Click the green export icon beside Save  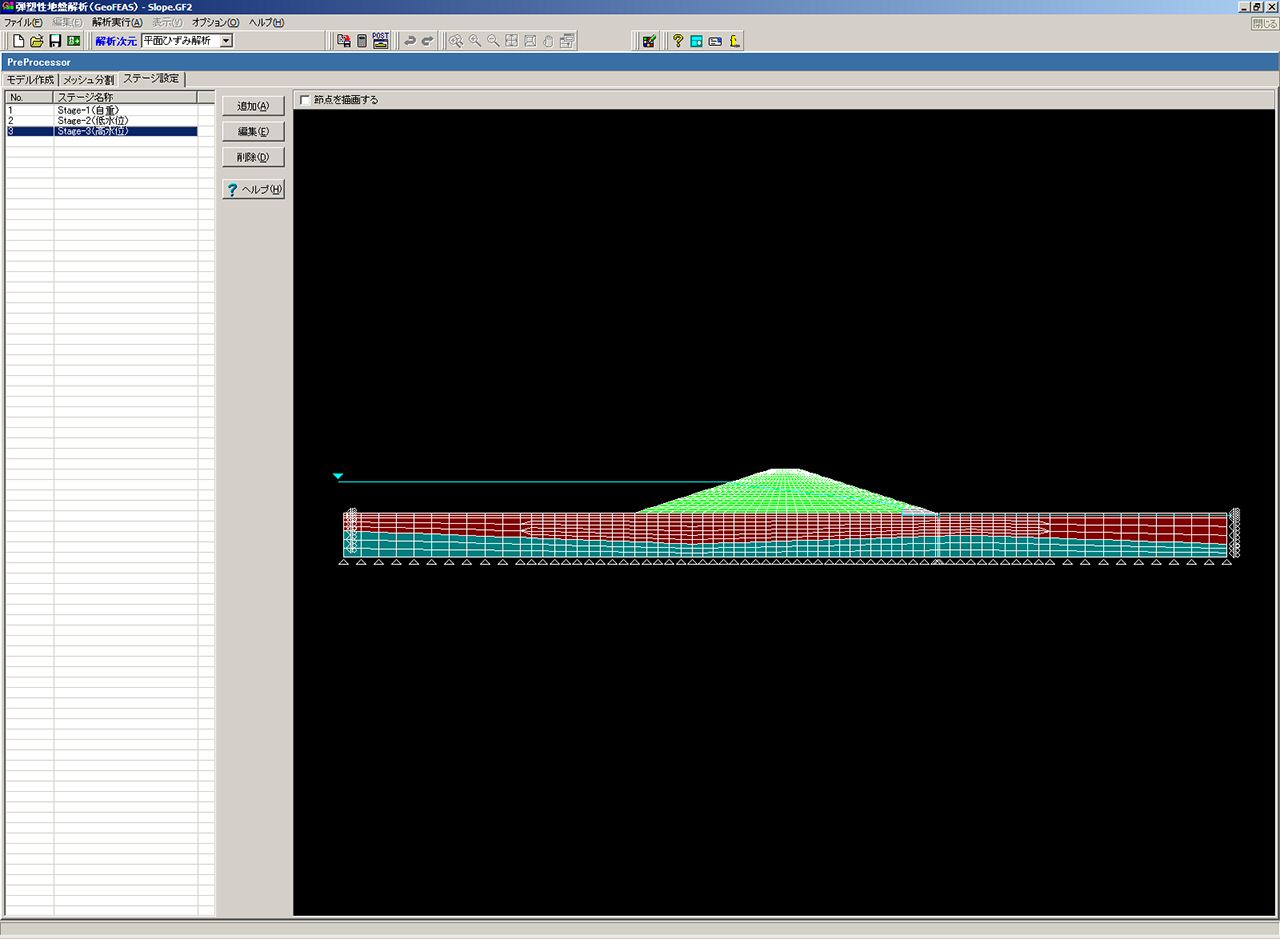73,41
